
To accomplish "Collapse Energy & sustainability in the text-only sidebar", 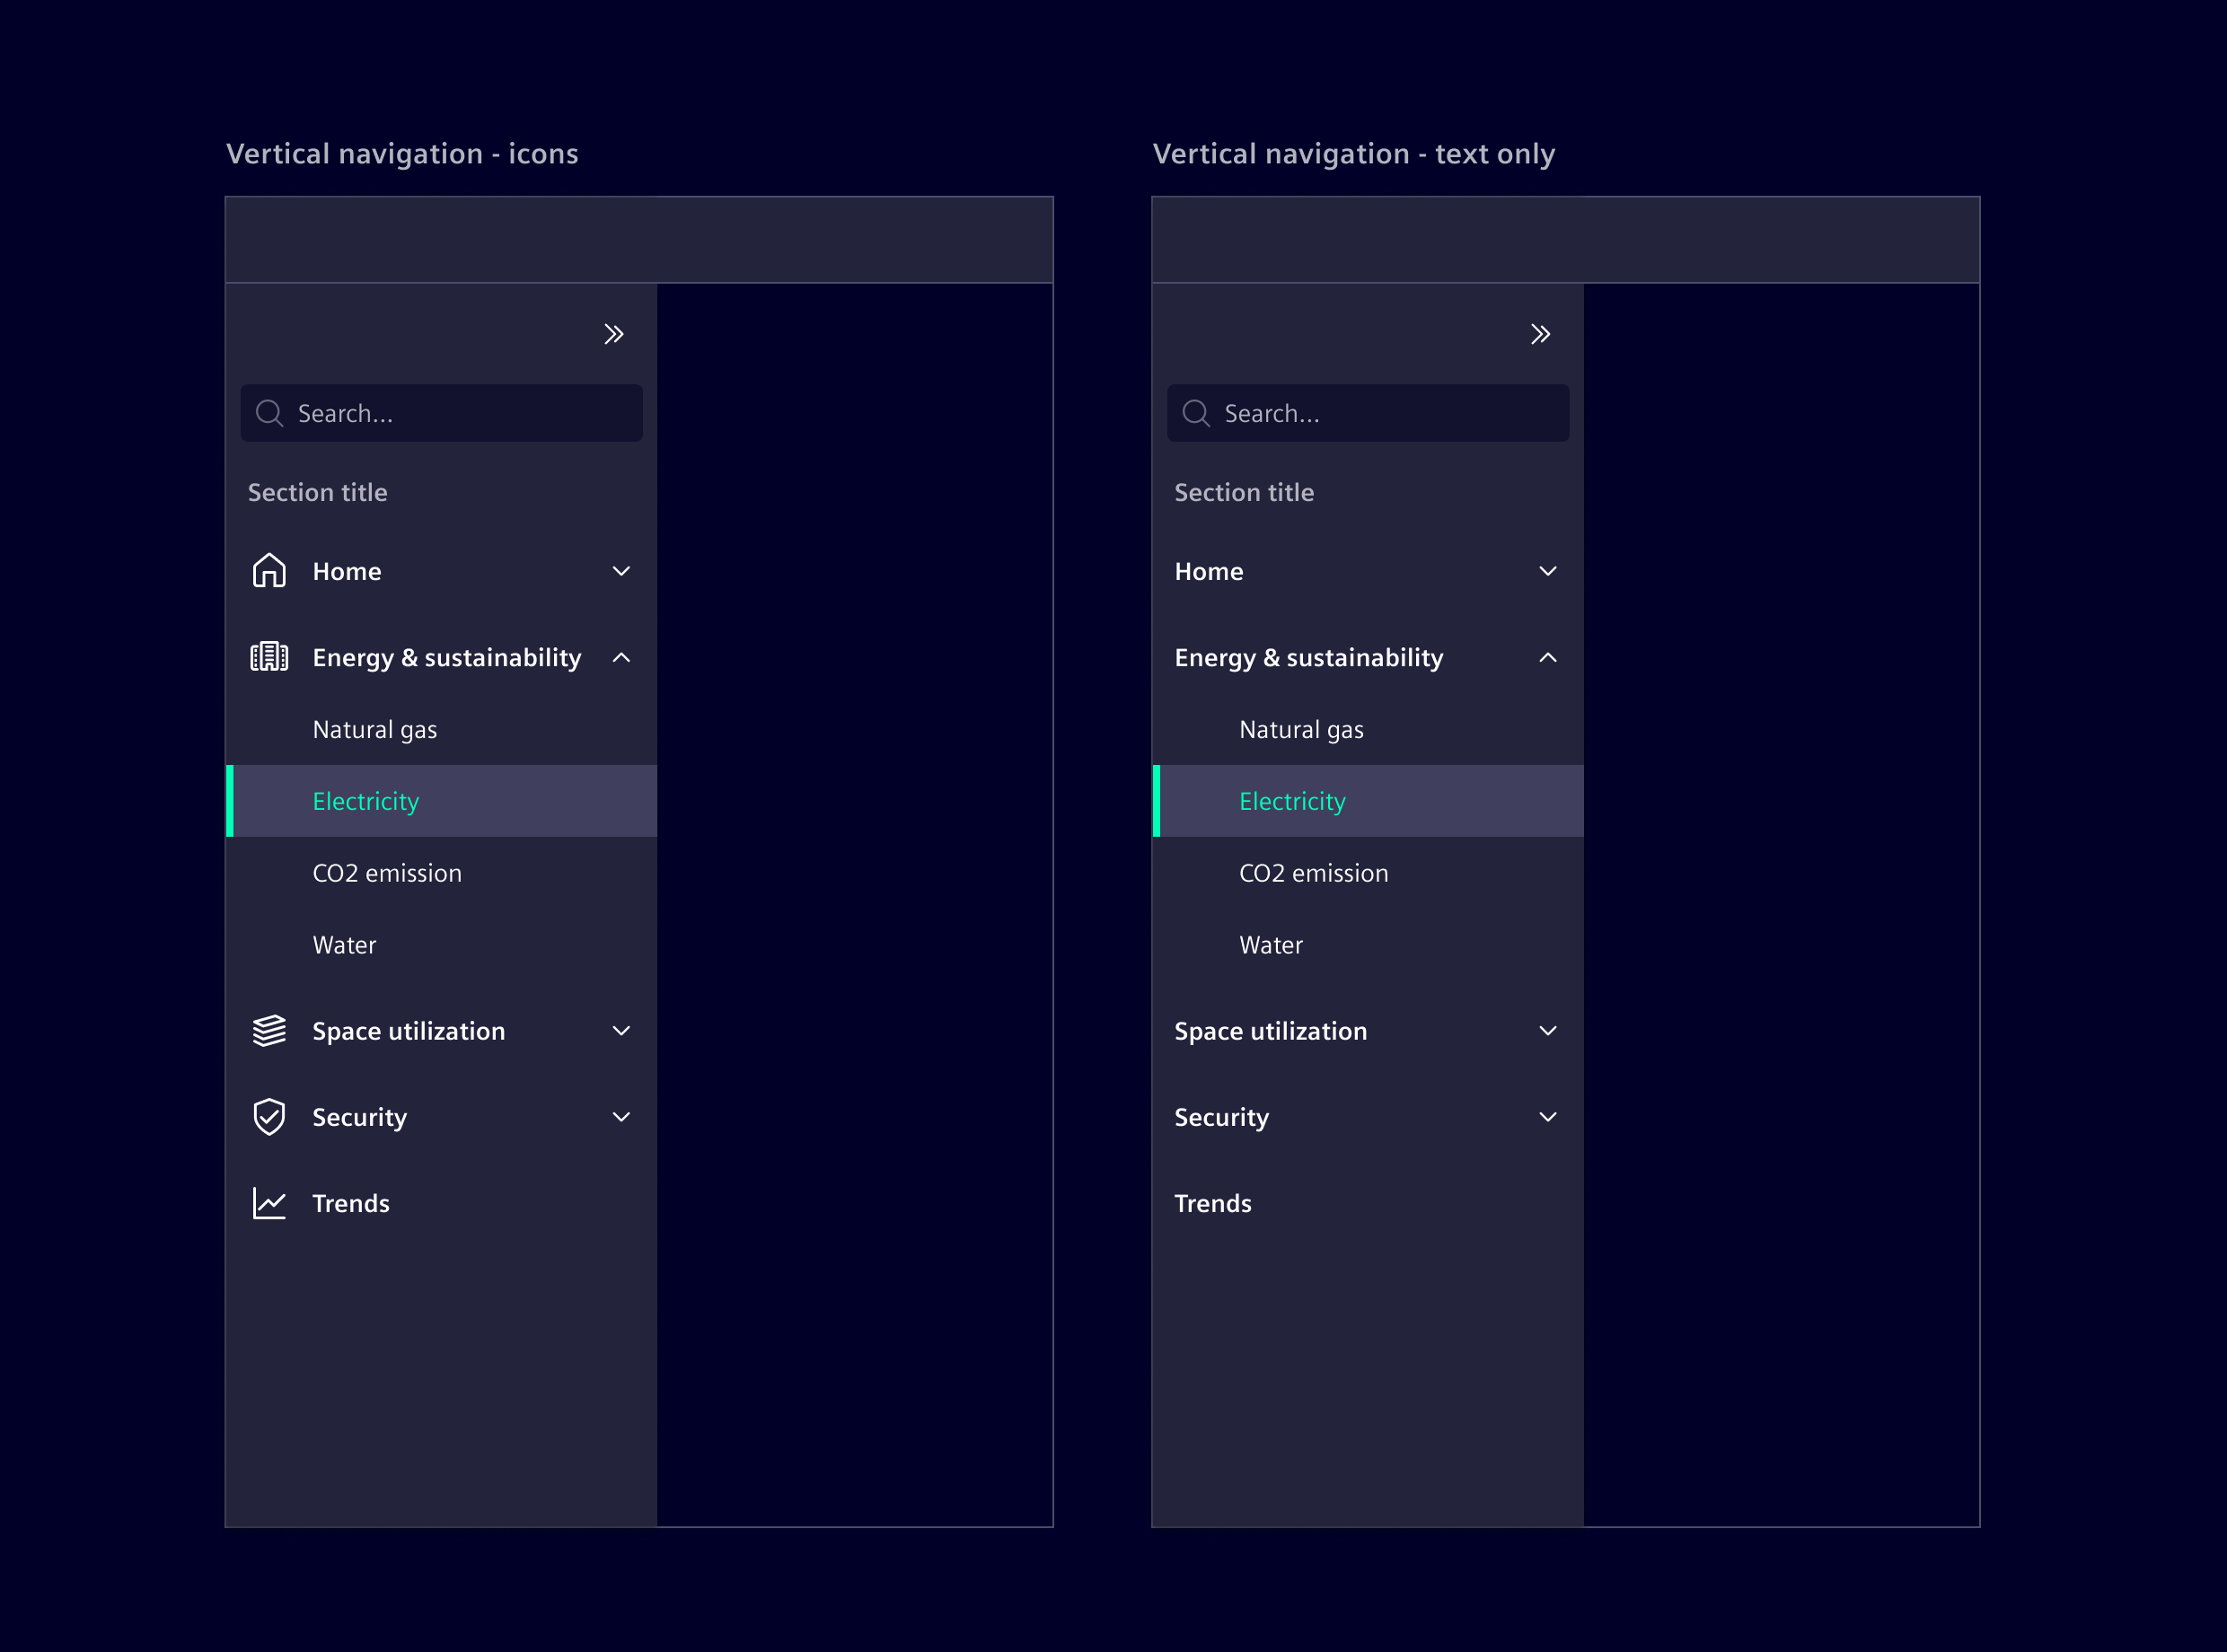I will click(1548, 657).
